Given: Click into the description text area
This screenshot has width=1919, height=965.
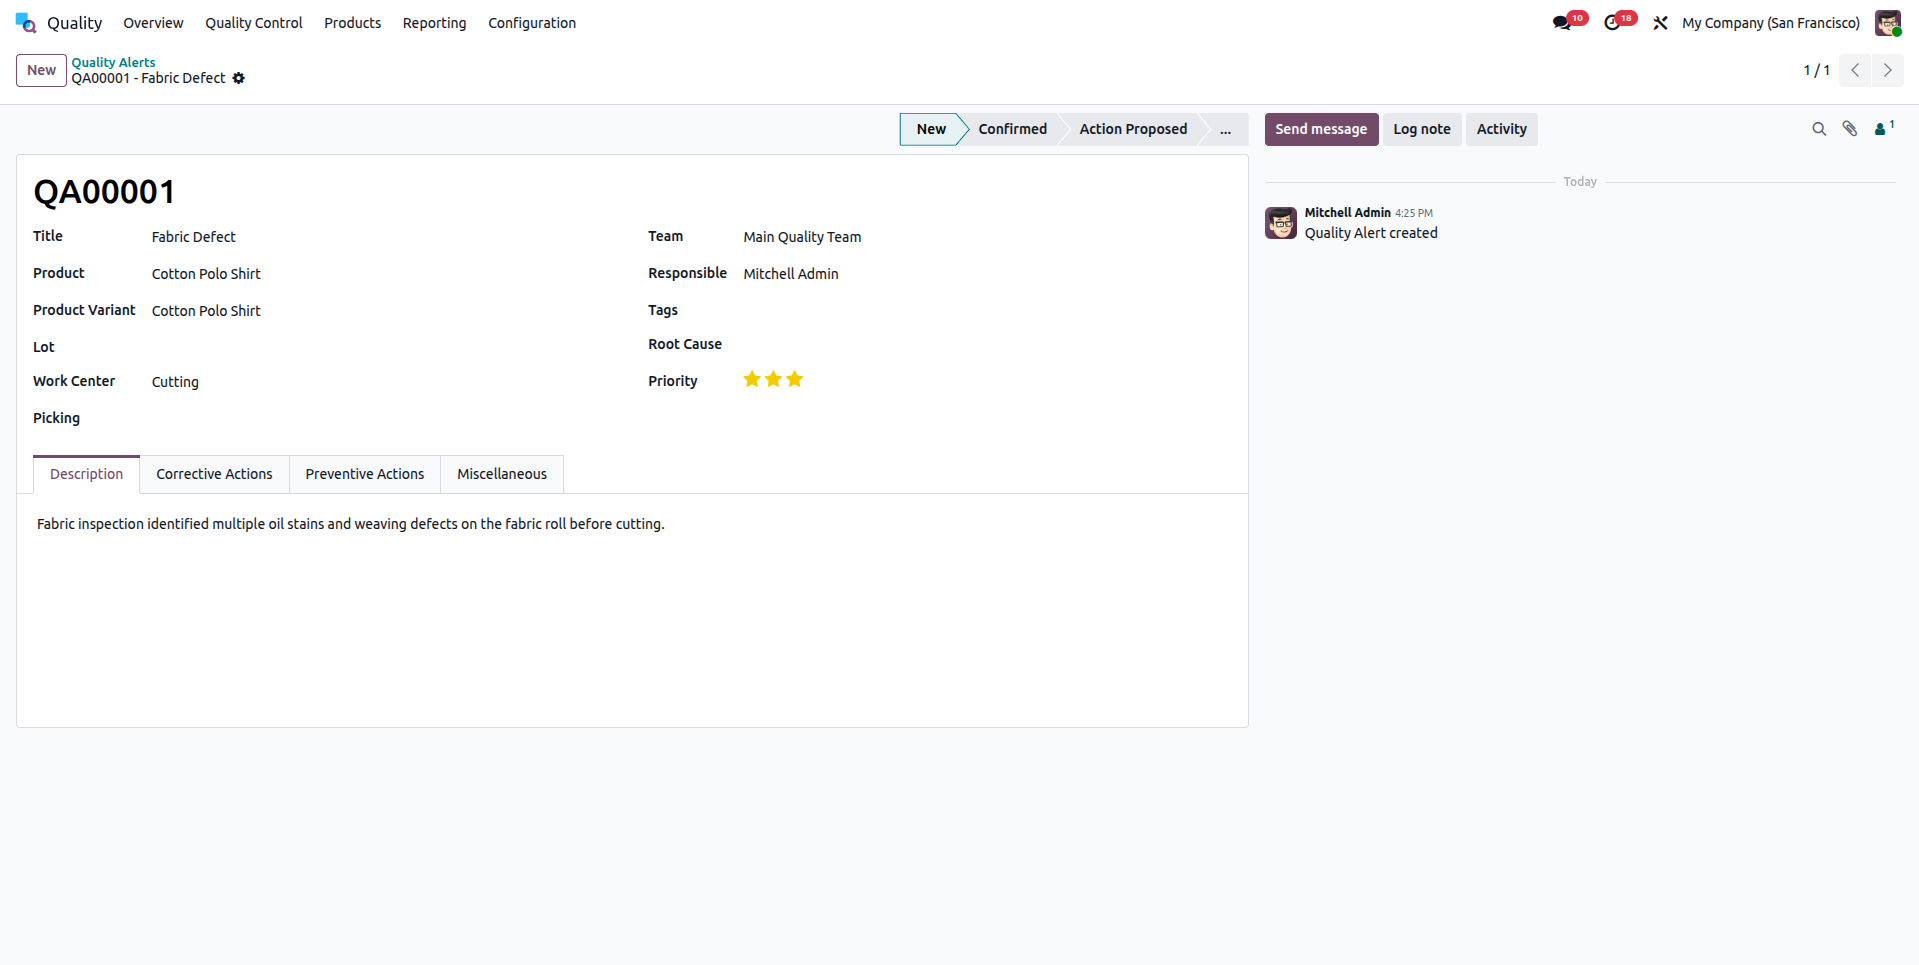Looking at the screenshot, I should click(x=632, y=524).
